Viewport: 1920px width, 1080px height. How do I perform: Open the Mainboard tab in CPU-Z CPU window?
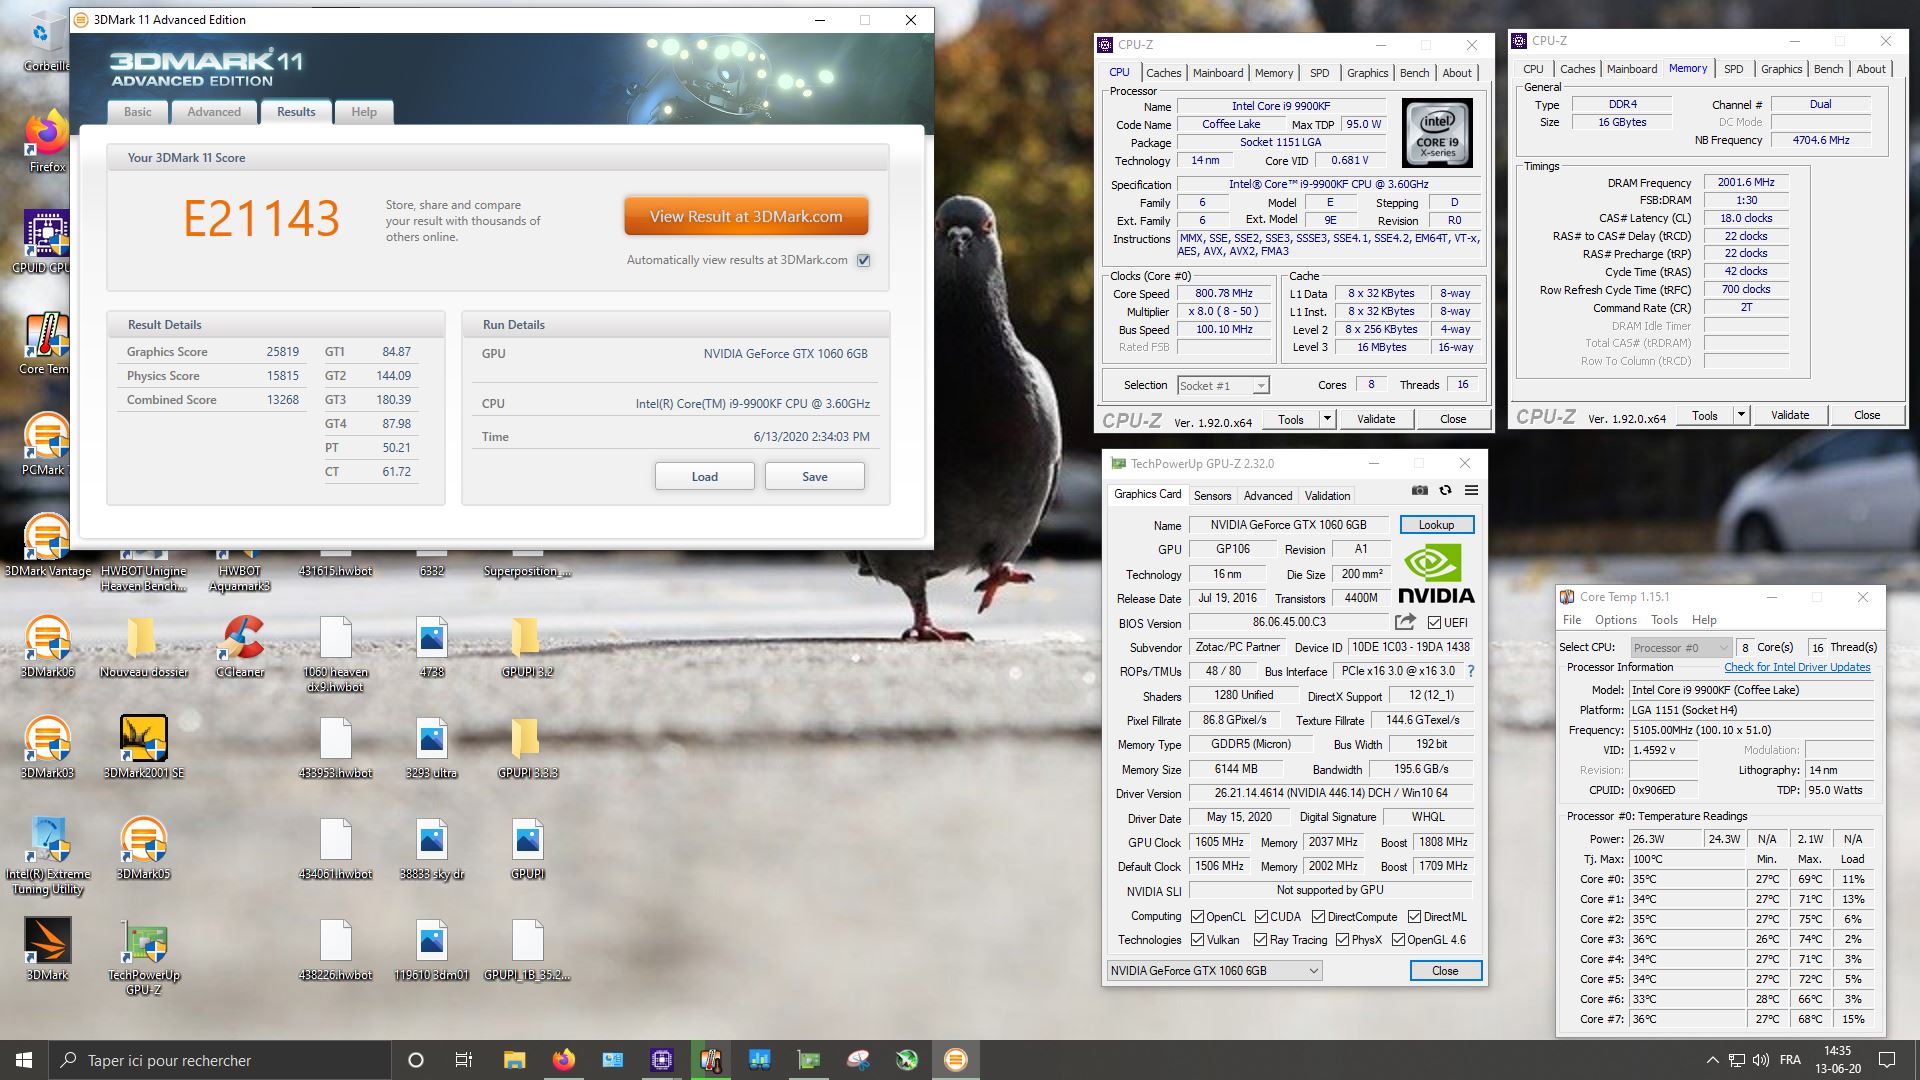pos(1218,73)
